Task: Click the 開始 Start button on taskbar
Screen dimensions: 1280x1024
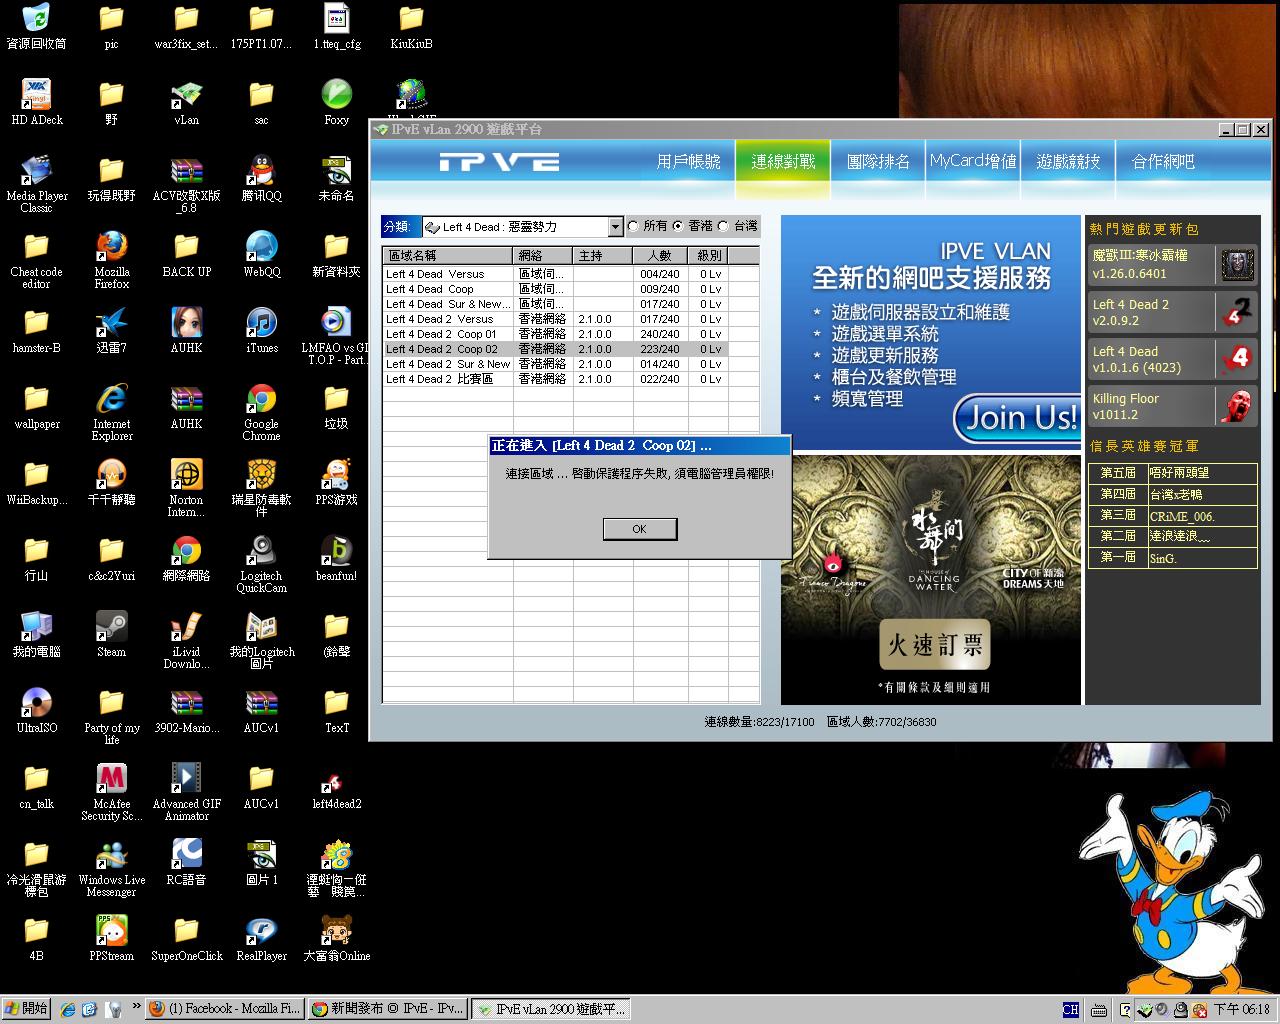Action: tap(26, 1009)
